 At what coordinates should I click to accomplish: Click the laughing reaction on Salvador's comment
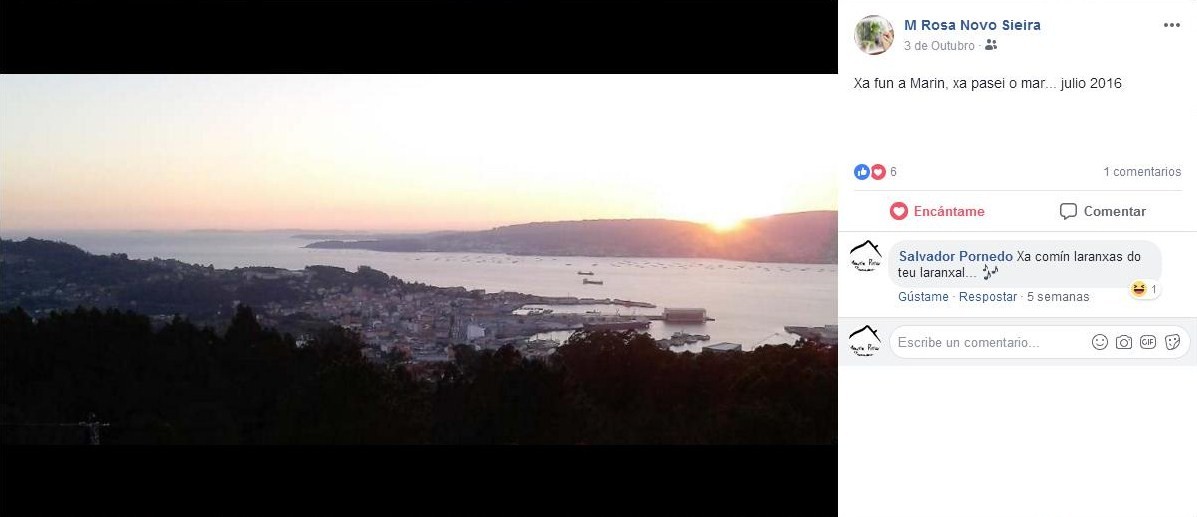[1138, 289]
